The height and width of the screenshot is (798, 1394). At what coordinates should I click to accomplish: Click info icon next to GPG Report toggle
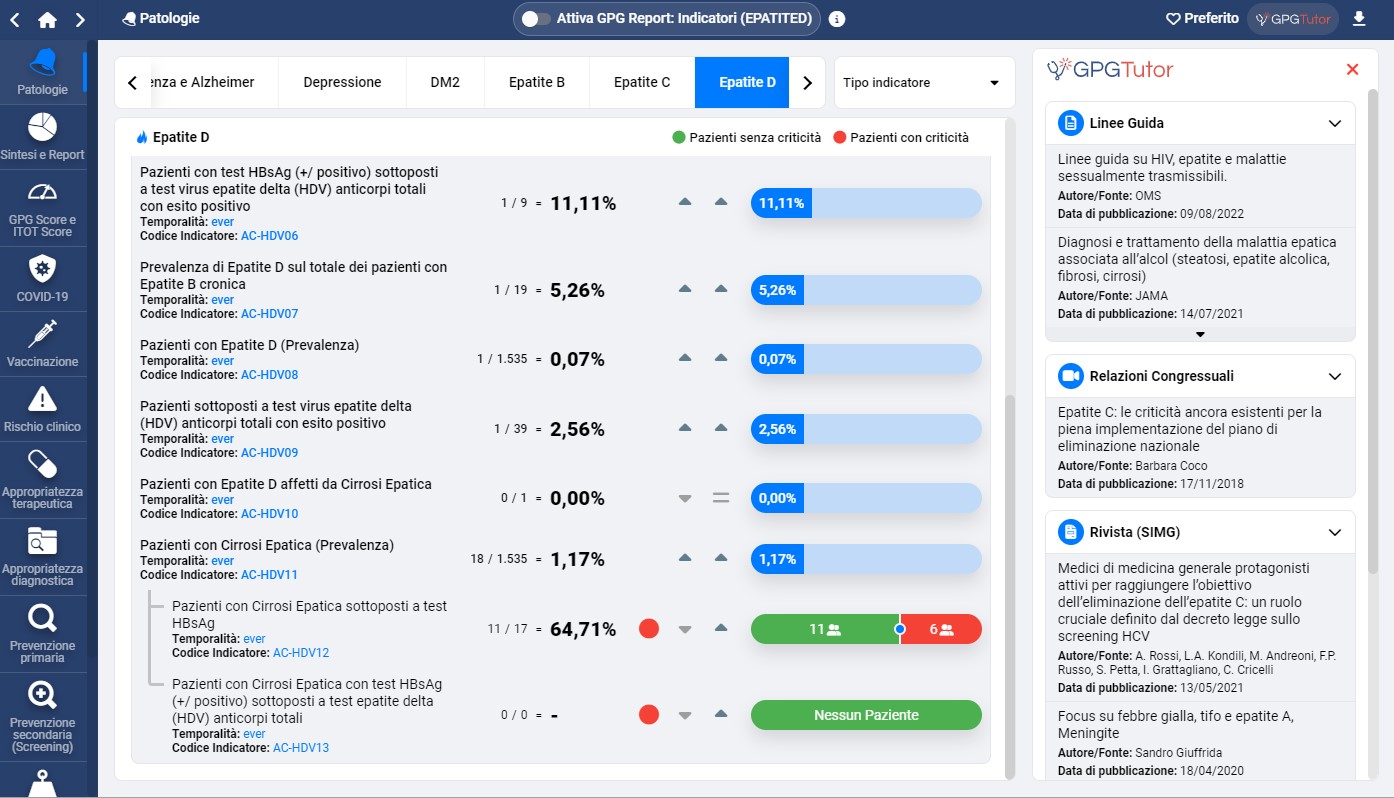tap(837, 19)
